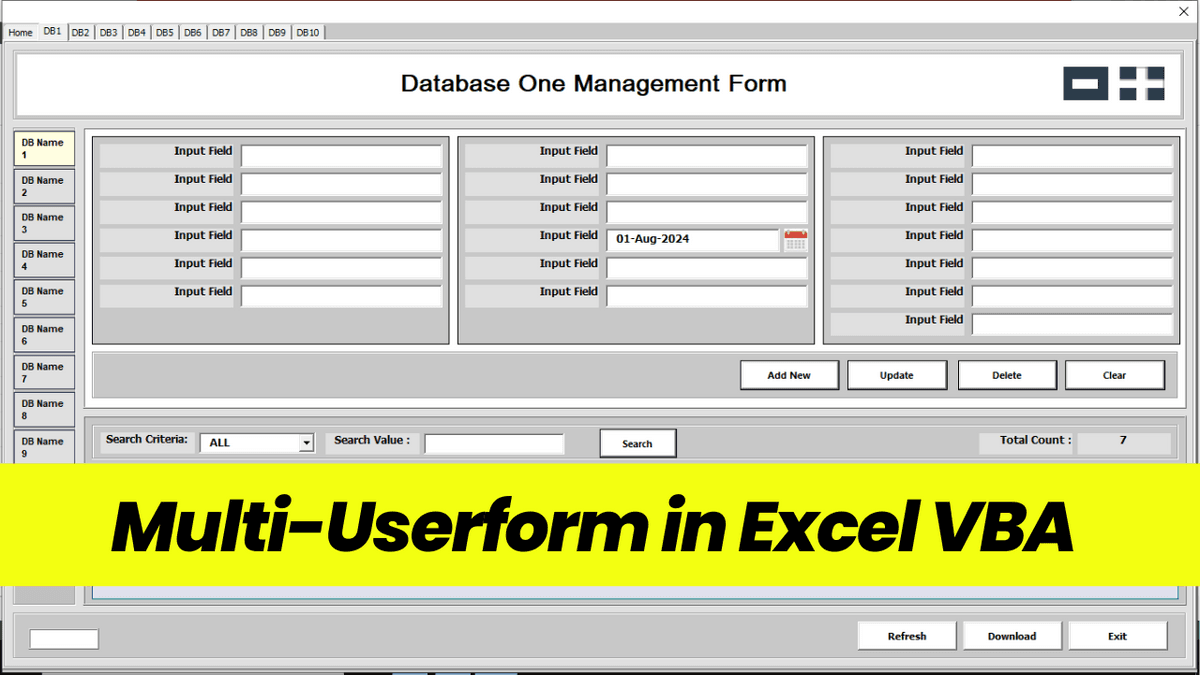
Task: Click the four-square grid icon in header
Action: [1141, 84]
